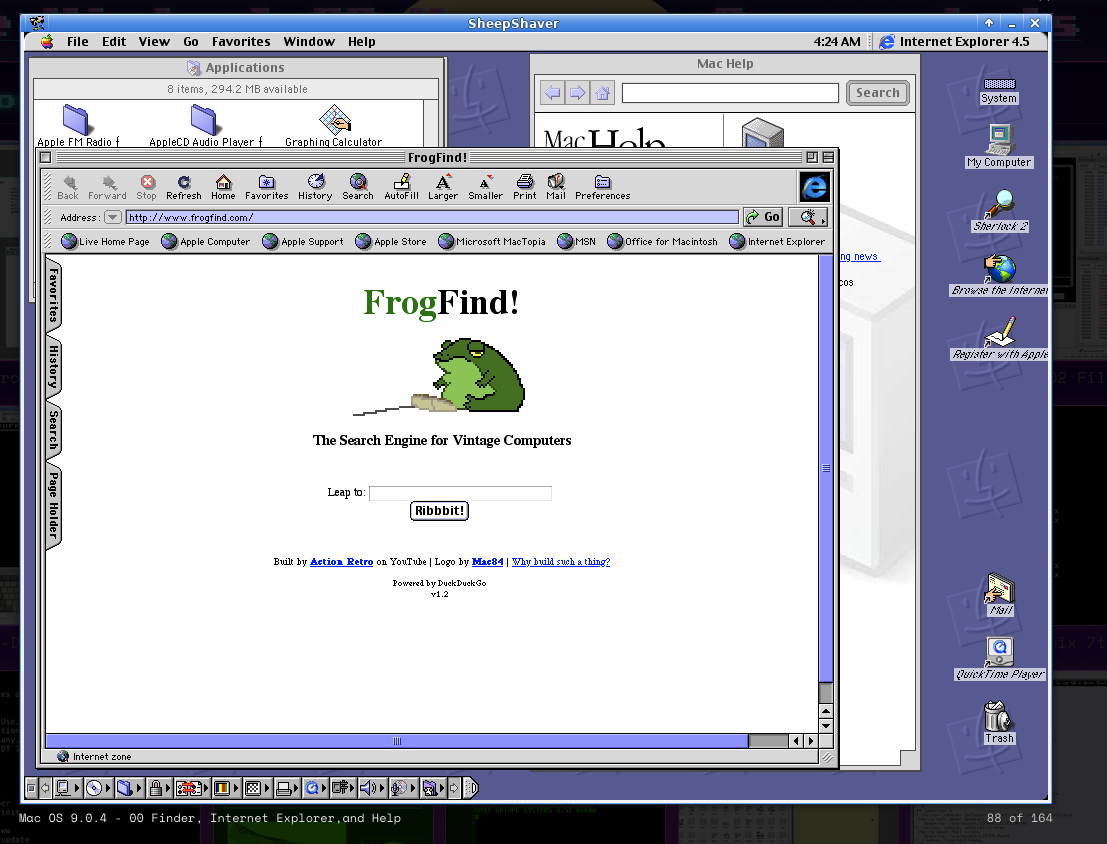This screenshot has width=1107, height=844.
Task: Go to the Home page icon
Action: (223, 187)
